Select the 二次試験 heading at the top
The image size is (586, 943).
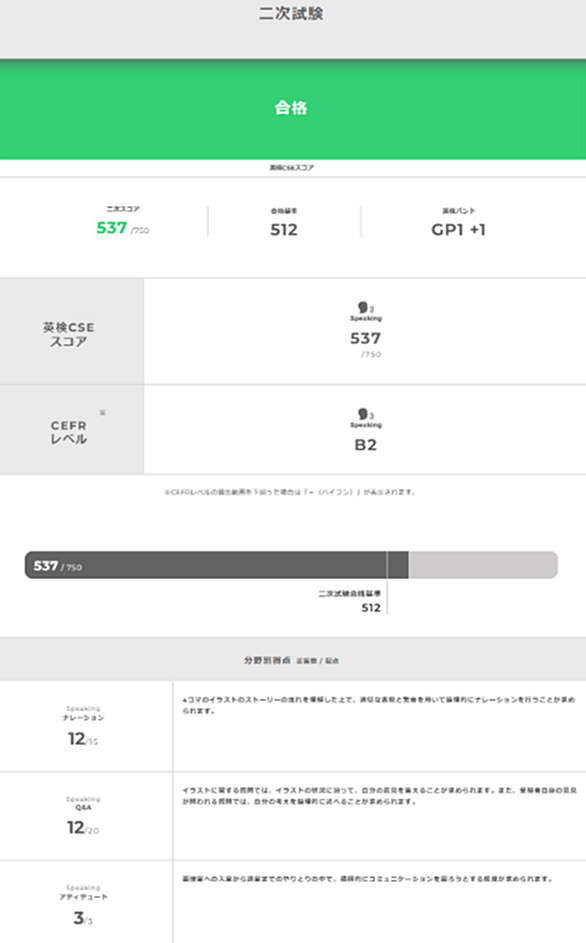click(x=291, y=13)
